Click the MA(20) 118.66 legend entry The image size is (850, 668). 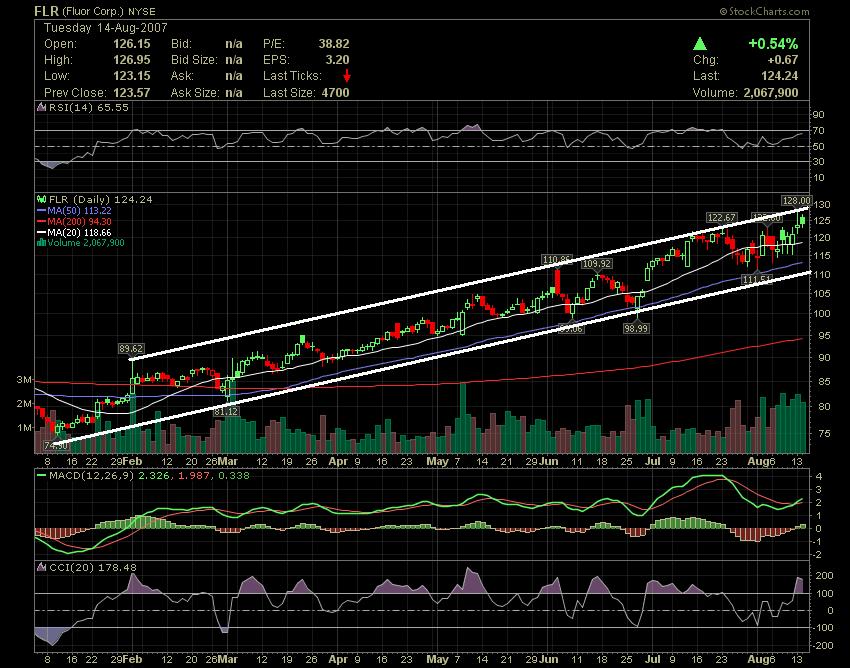(x=79, y=233)
